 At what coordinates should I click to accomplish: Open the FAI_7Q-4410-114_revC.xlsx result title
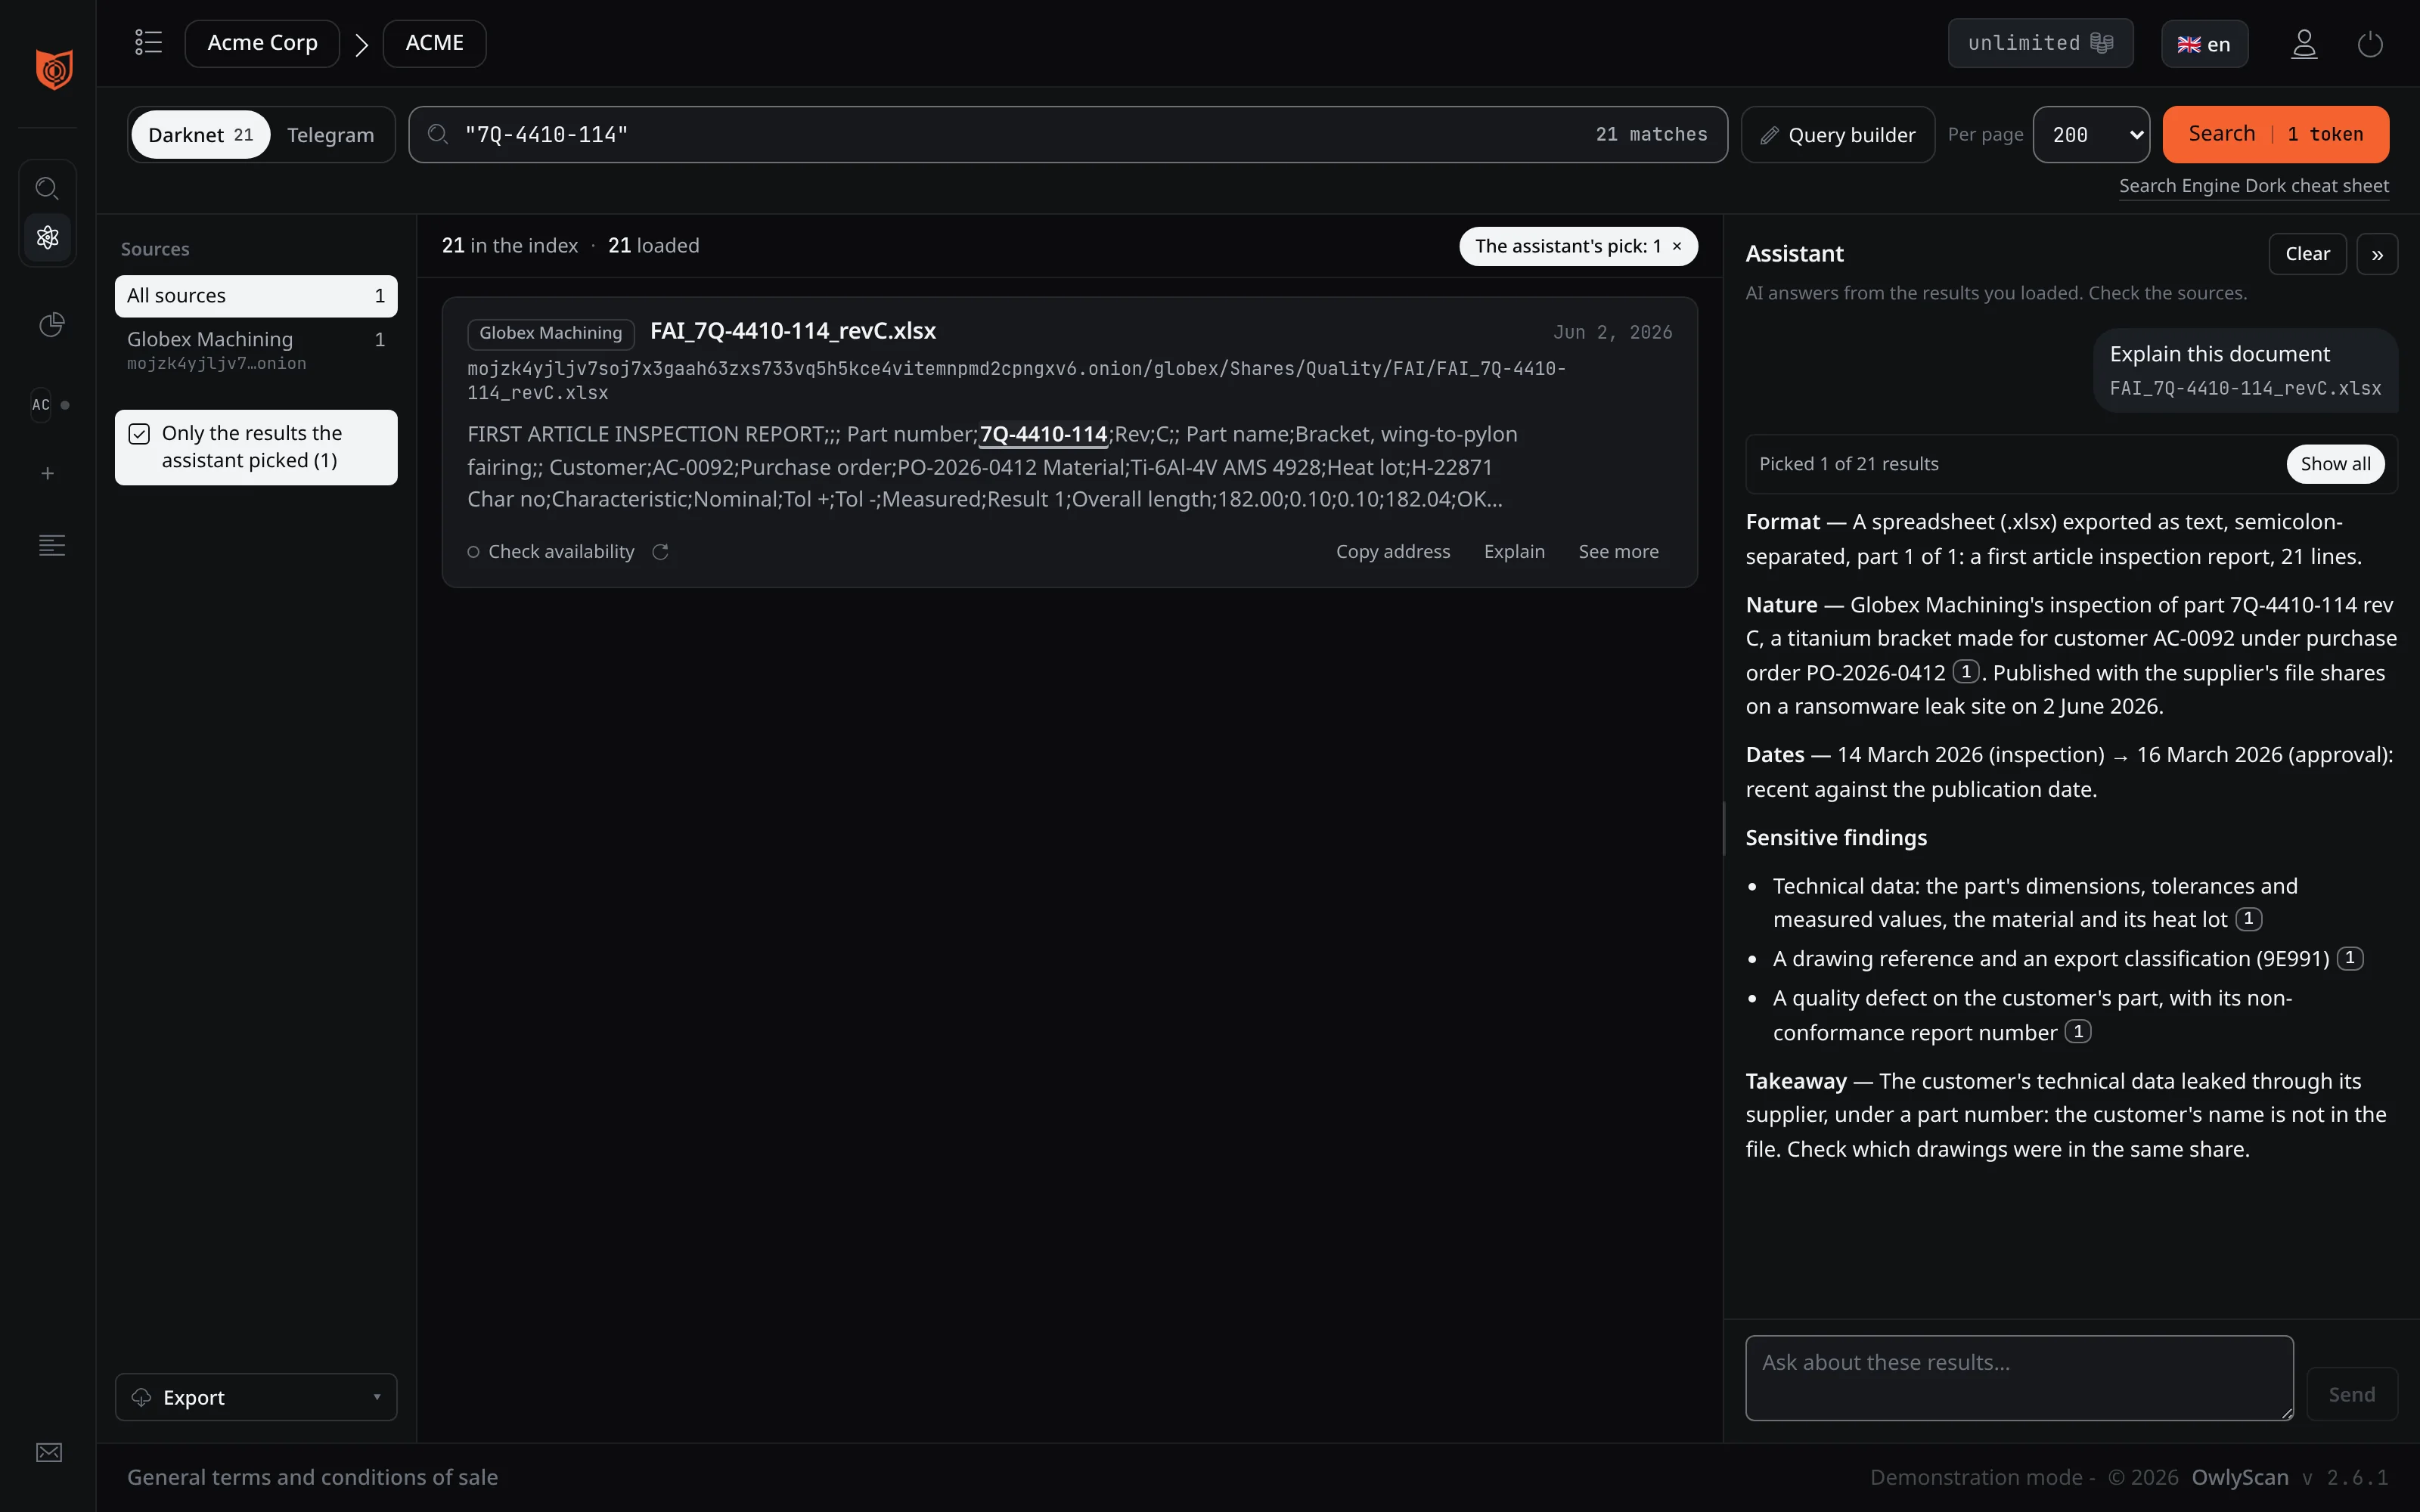[x=793, y=331]
